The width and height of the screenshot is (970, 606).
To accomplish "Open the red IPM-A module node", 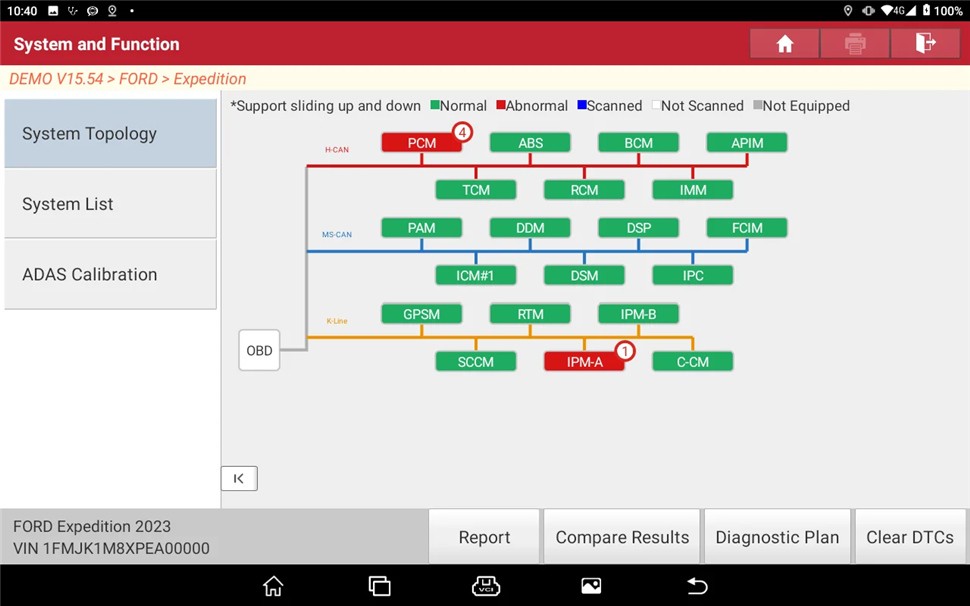I will [x=584, y=362].
